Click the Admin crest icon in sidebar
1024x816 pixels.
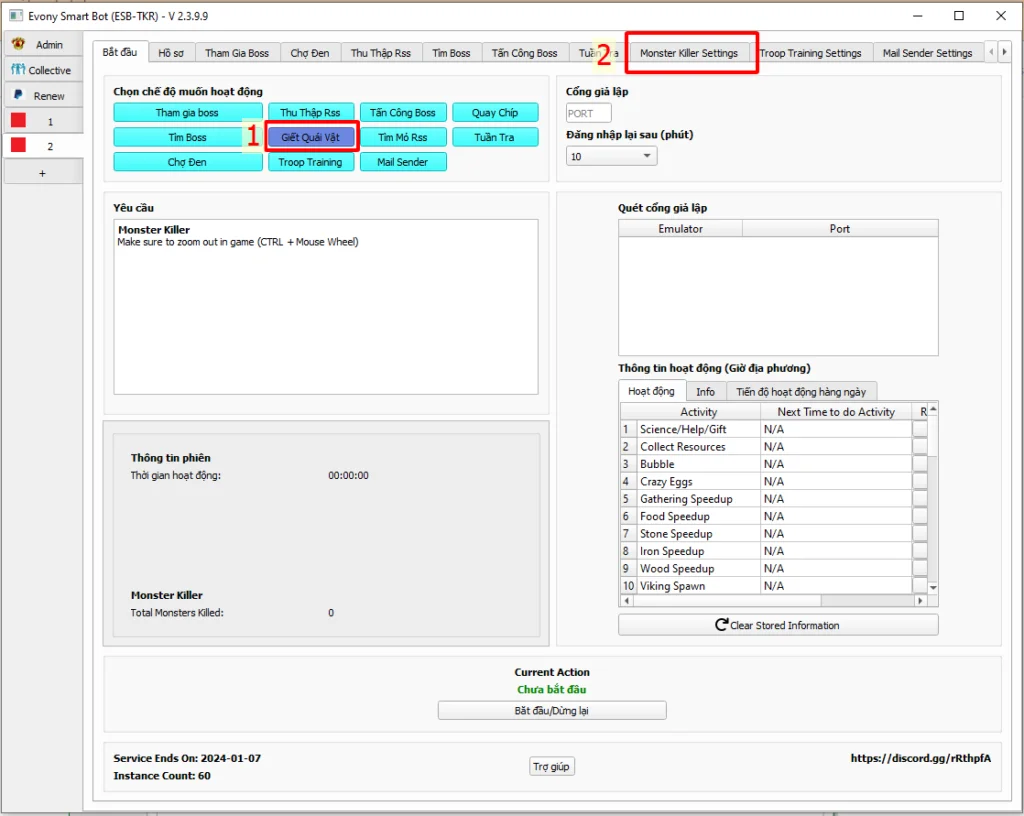click(x=18, y=44)
